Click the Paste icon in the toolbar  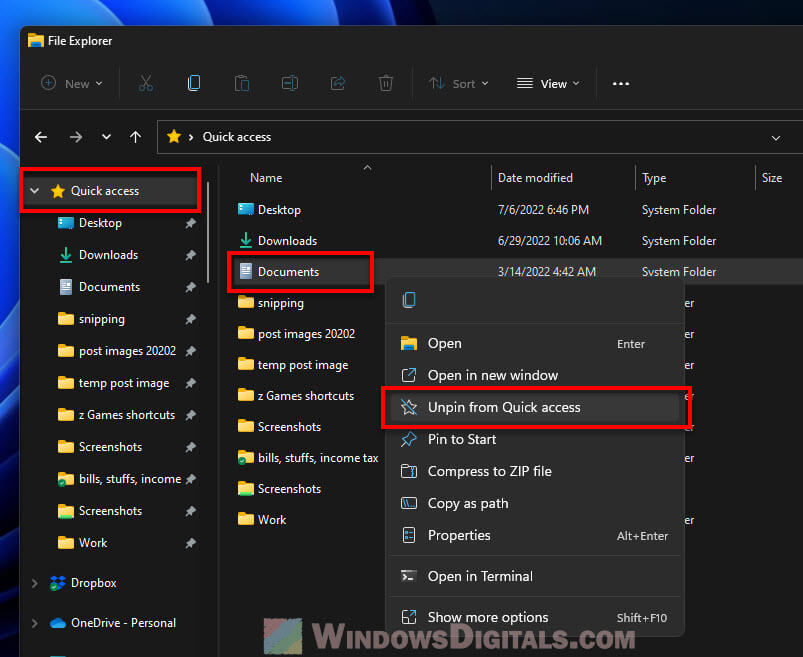[242, 83]
